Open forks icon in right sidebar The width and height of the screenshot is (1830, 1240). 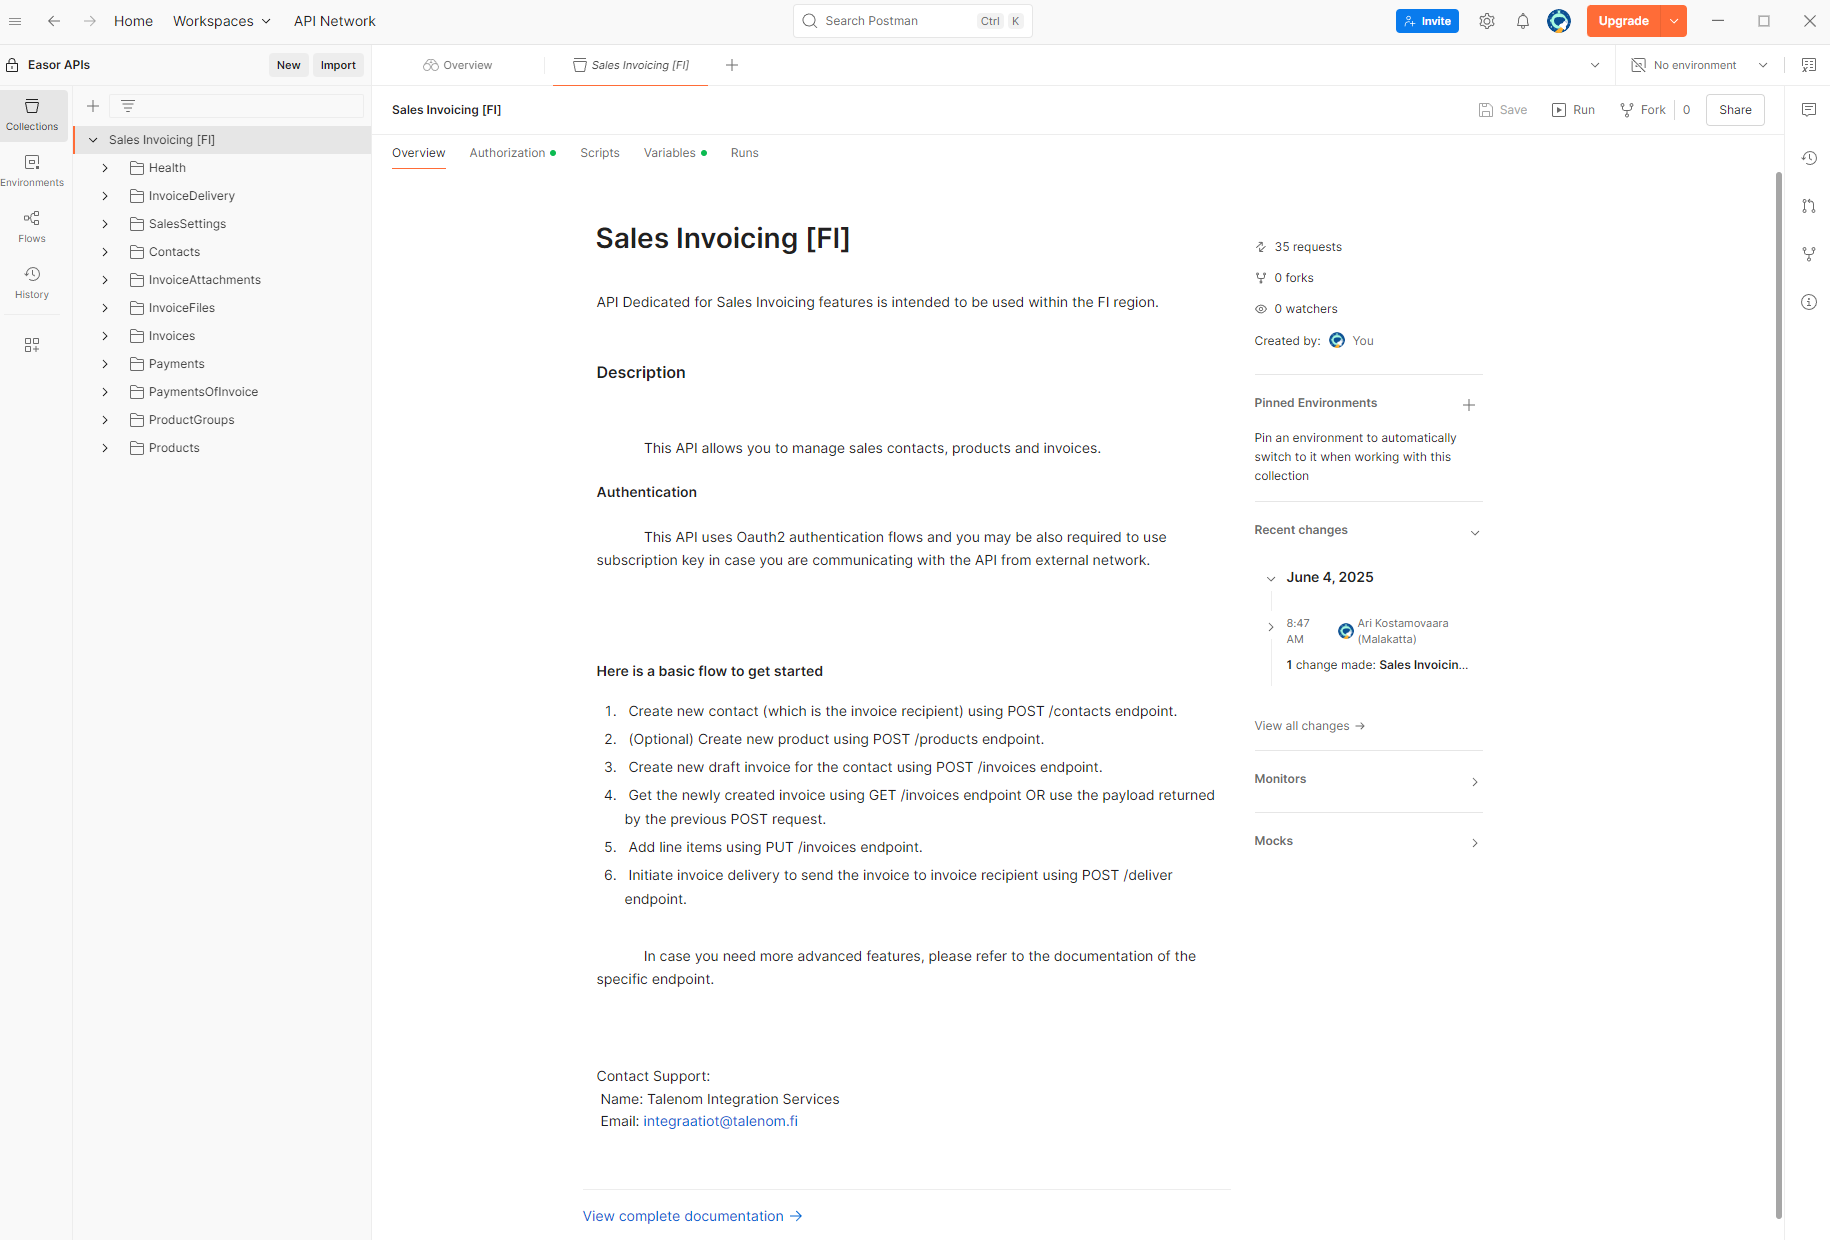(1809, 254)
